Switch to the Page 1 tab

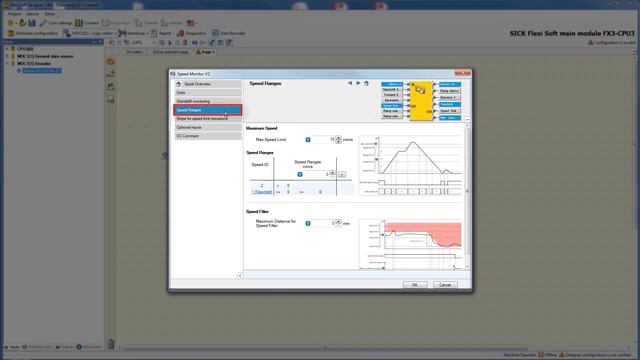tap(205, 52)
